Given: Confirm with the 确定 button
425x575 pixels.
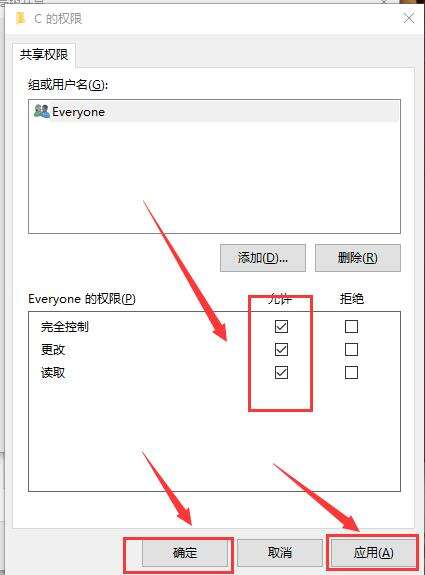Looking at the screenshot, I should pos(185,553).
